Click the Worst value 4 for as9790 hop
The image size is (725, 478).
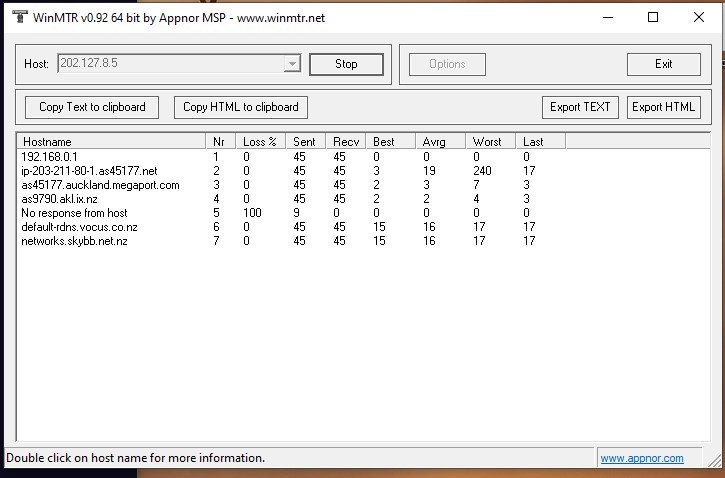click(x=476, y=199)
